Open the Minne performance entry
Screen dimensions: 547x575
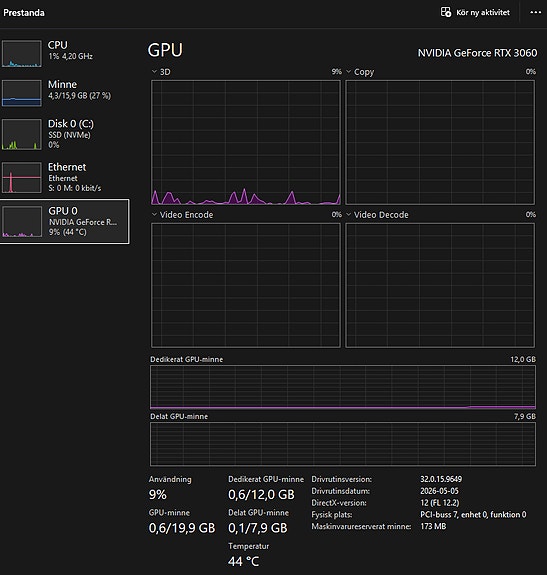click(x=65, y=93)
